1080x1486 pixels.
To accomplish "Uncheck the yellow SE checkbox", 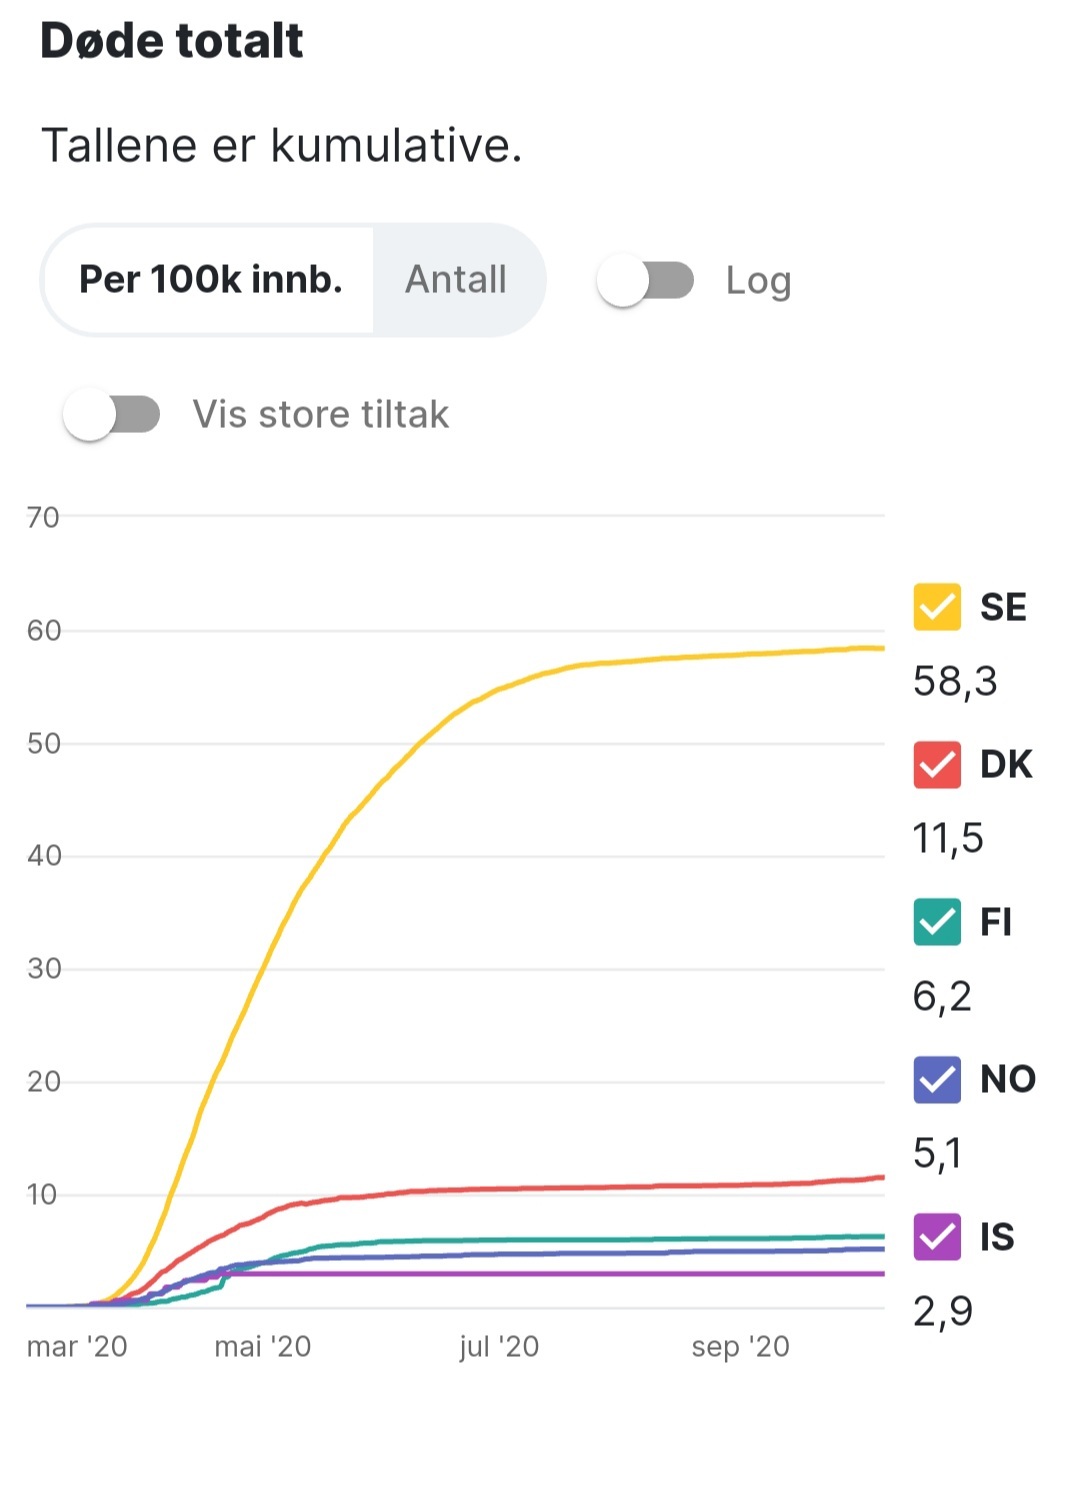I will [937, 607].
